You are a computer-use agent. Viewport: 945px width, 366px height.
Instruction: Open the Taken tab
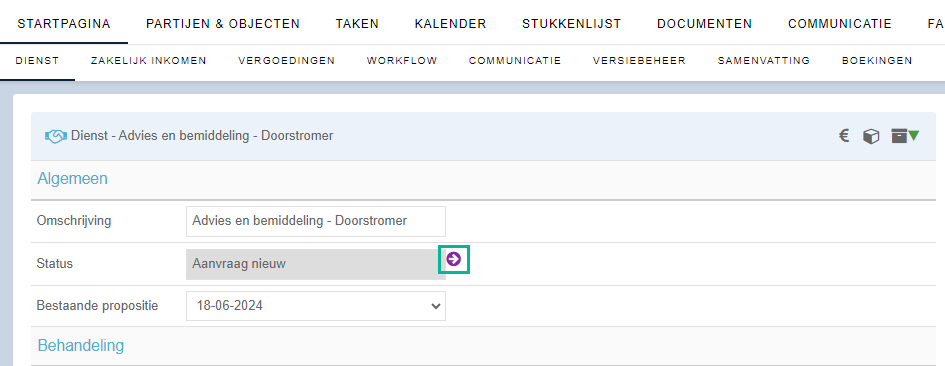coord(357,24)
